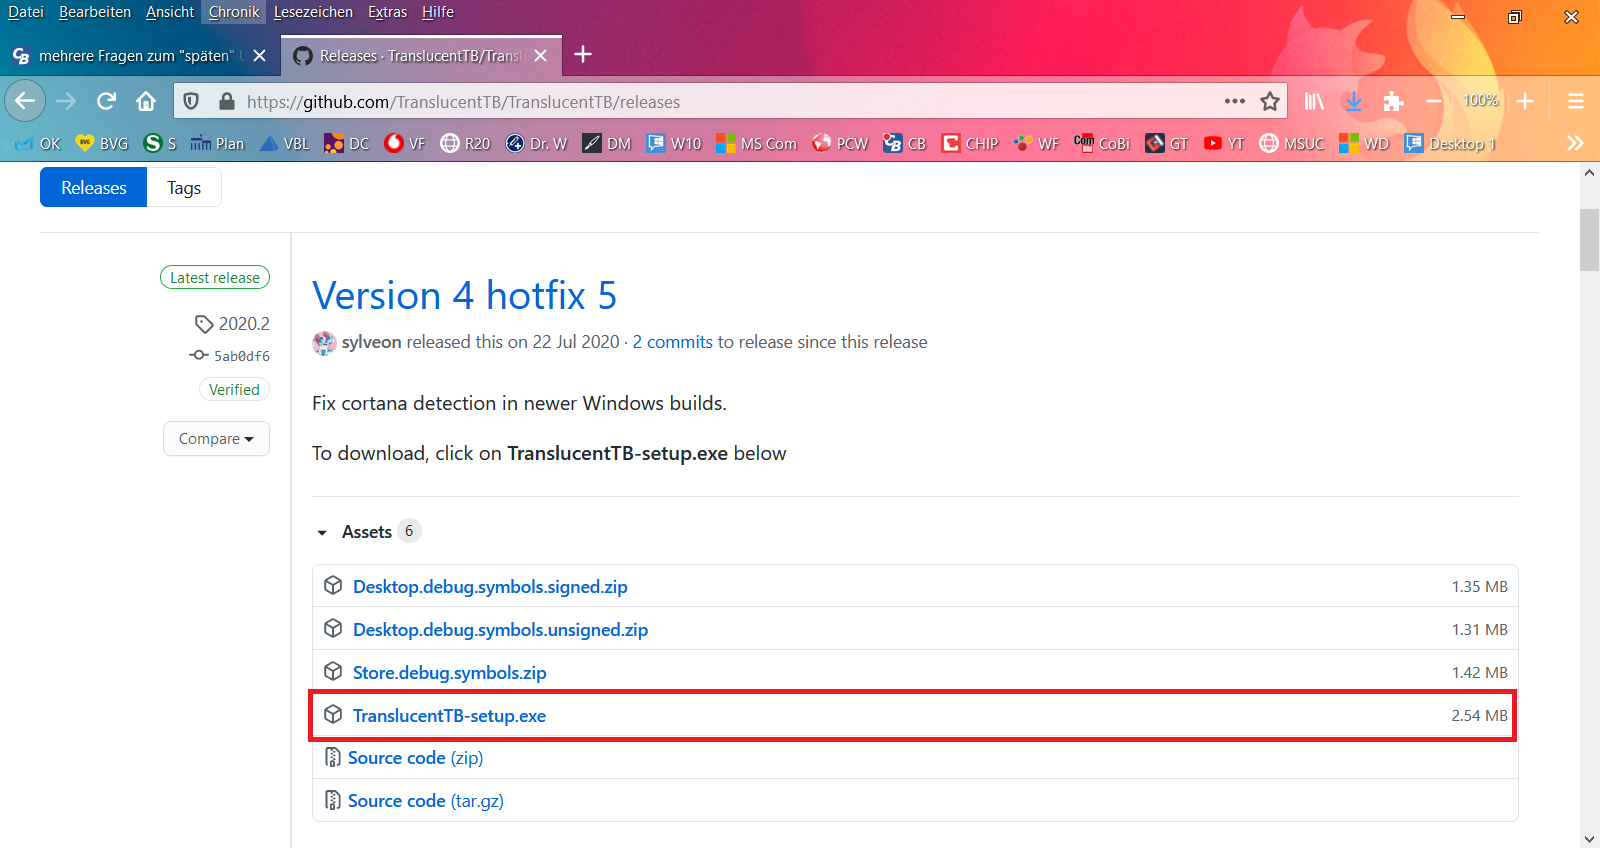
Task: Download Source code (zip)
Action: point(415,758)
